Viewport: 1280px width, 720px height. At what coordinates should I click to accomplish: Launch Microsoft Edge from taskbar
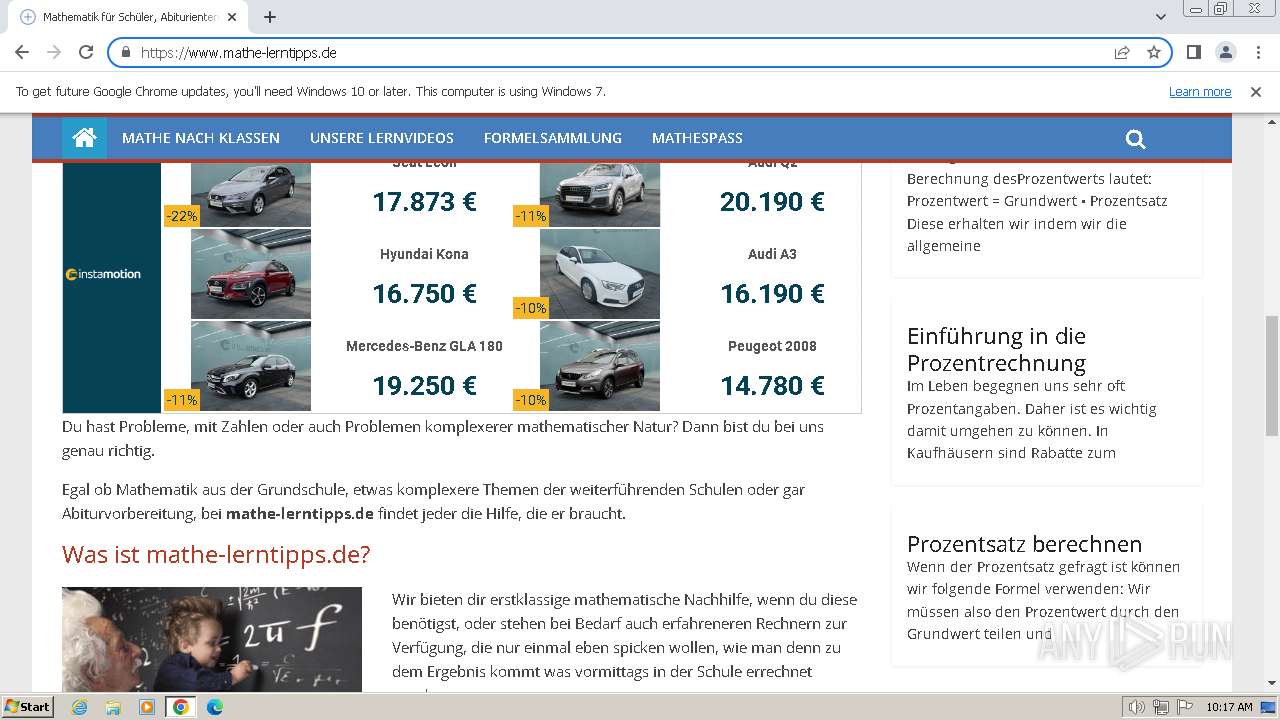215,707
